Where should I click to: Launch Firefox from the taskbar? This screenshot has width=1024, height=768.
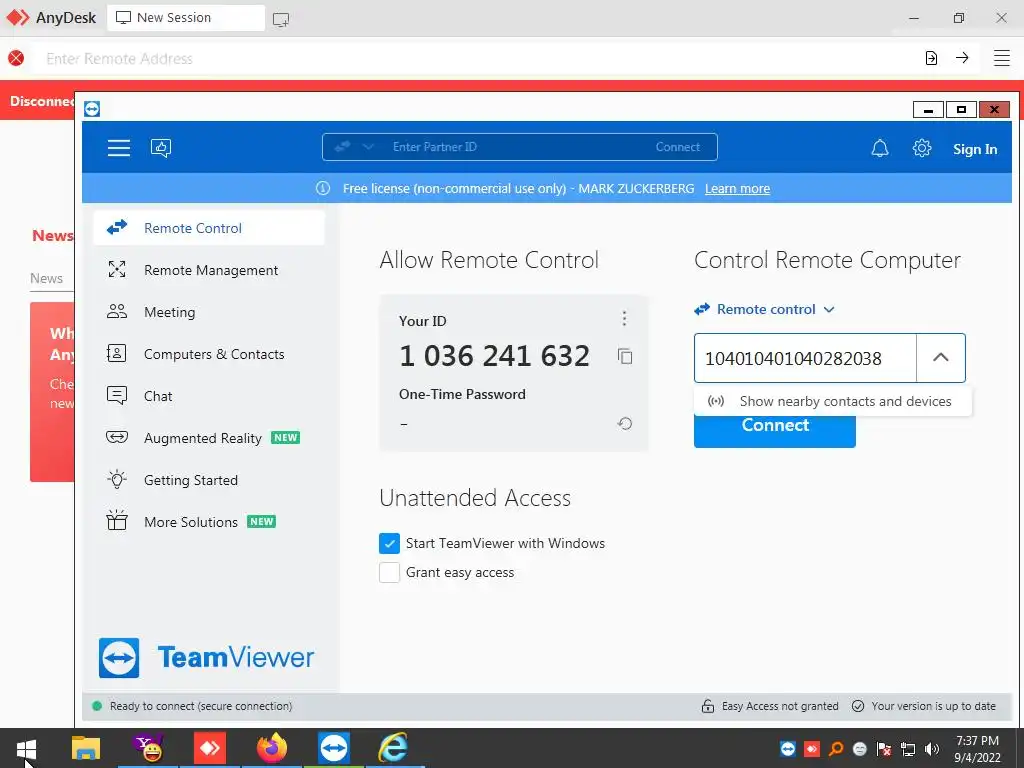(272, 748)
